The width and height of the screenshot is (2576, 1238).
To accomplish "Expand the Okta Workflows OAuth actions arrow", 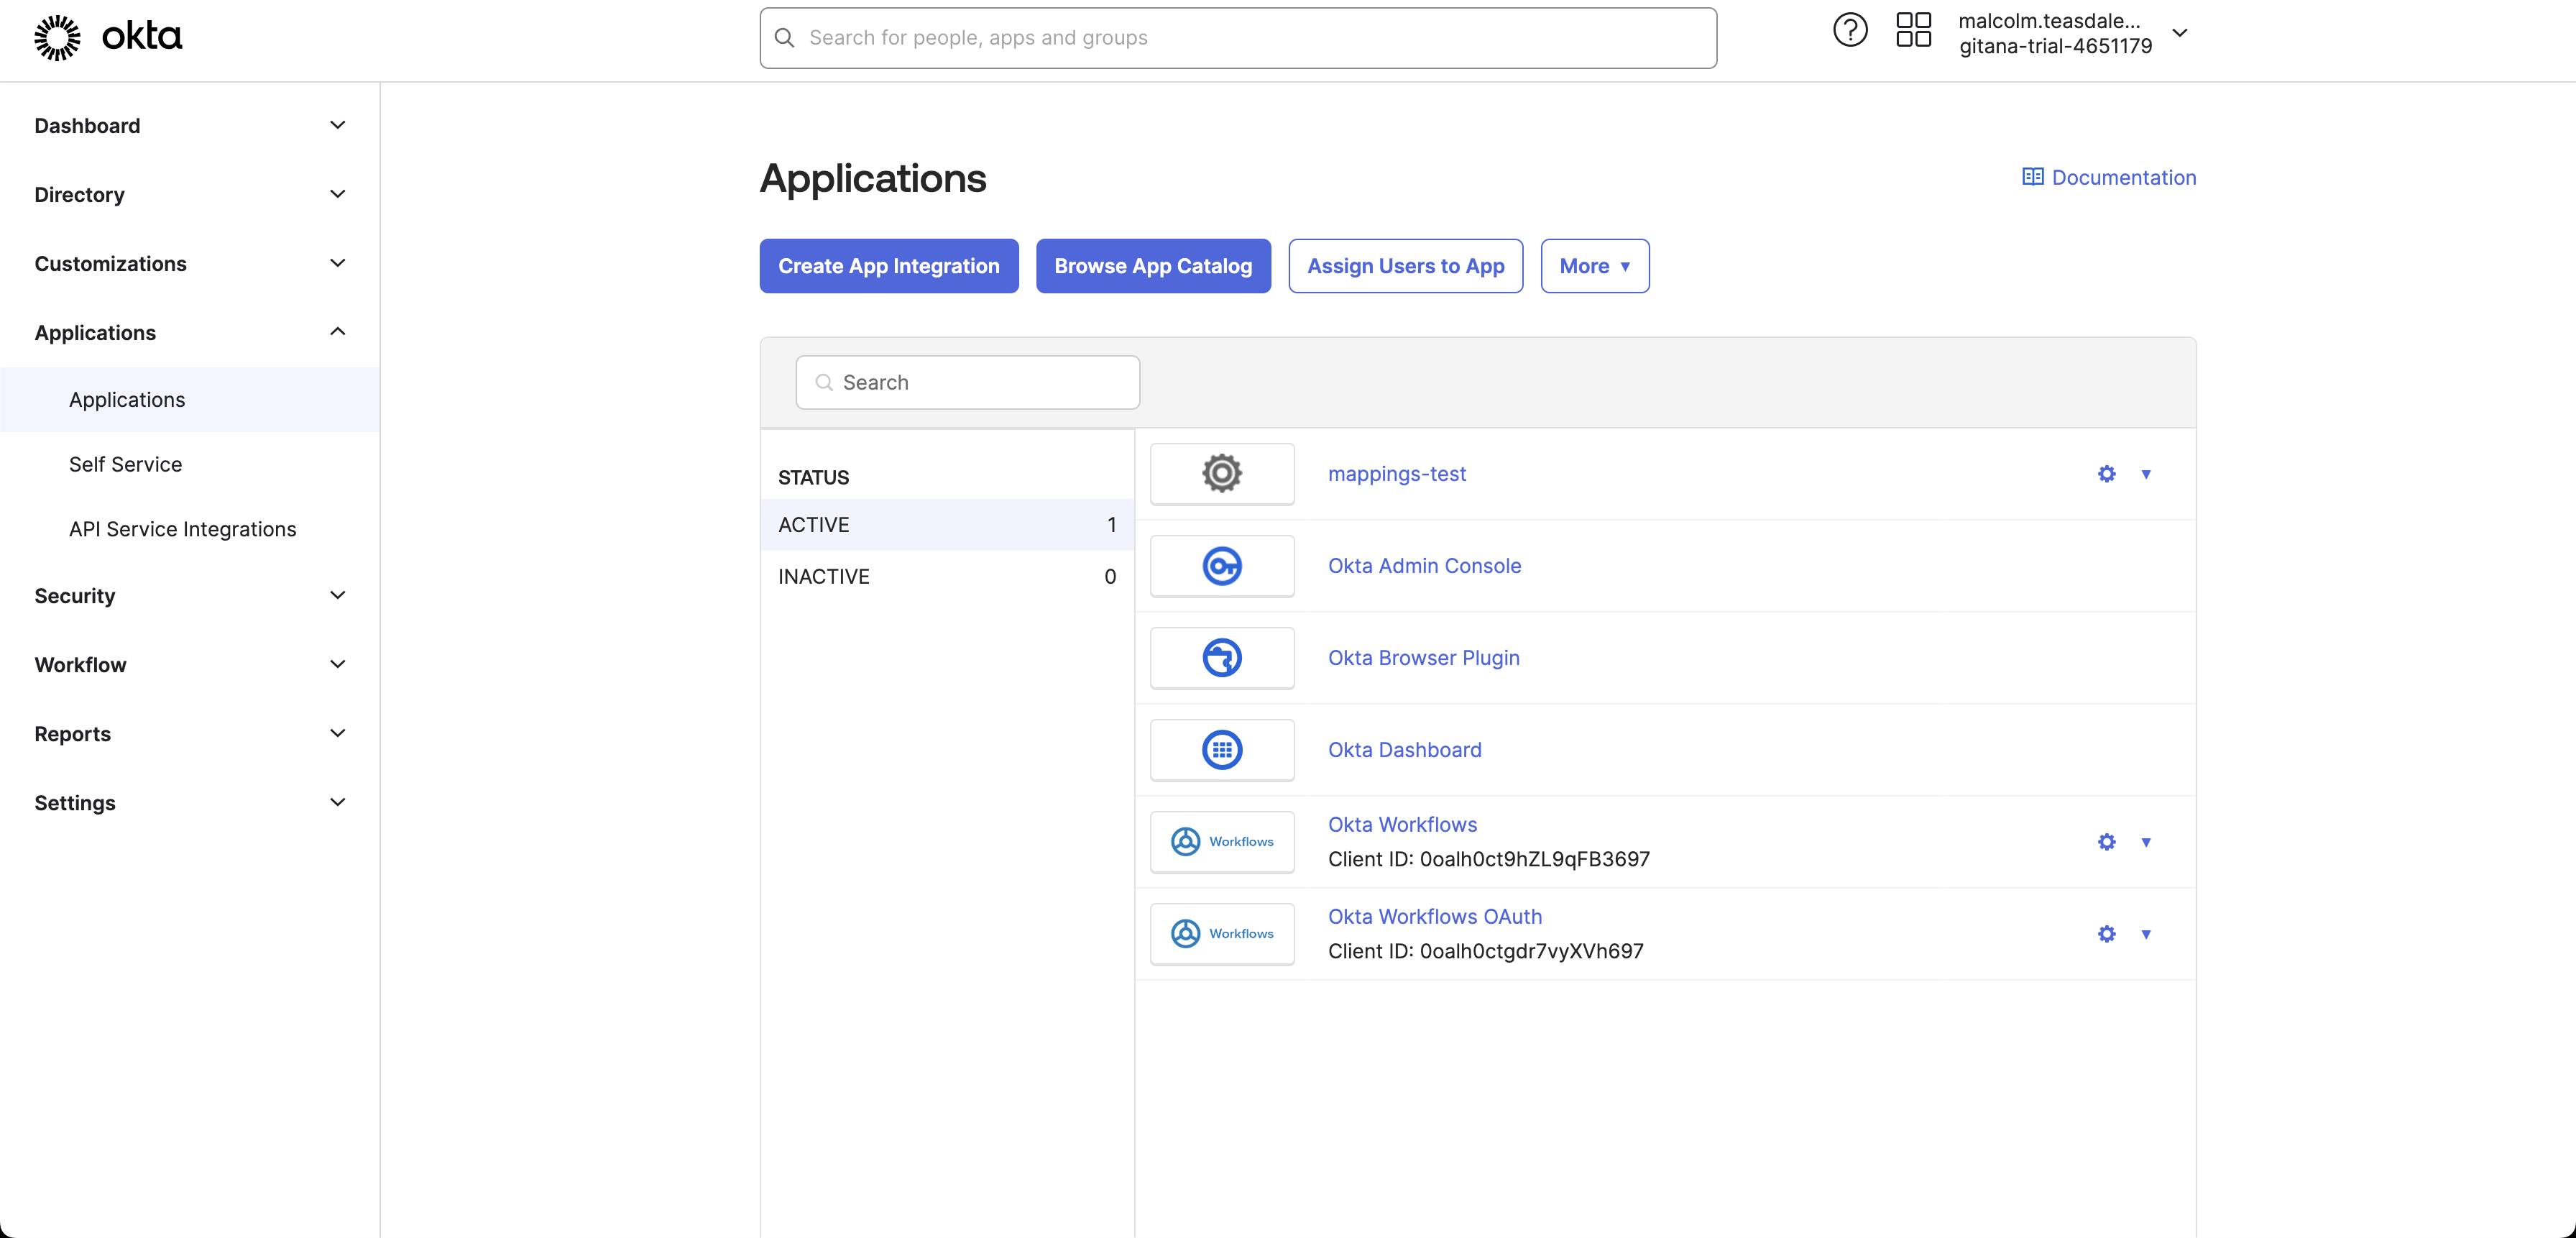I will (2146, 934).
